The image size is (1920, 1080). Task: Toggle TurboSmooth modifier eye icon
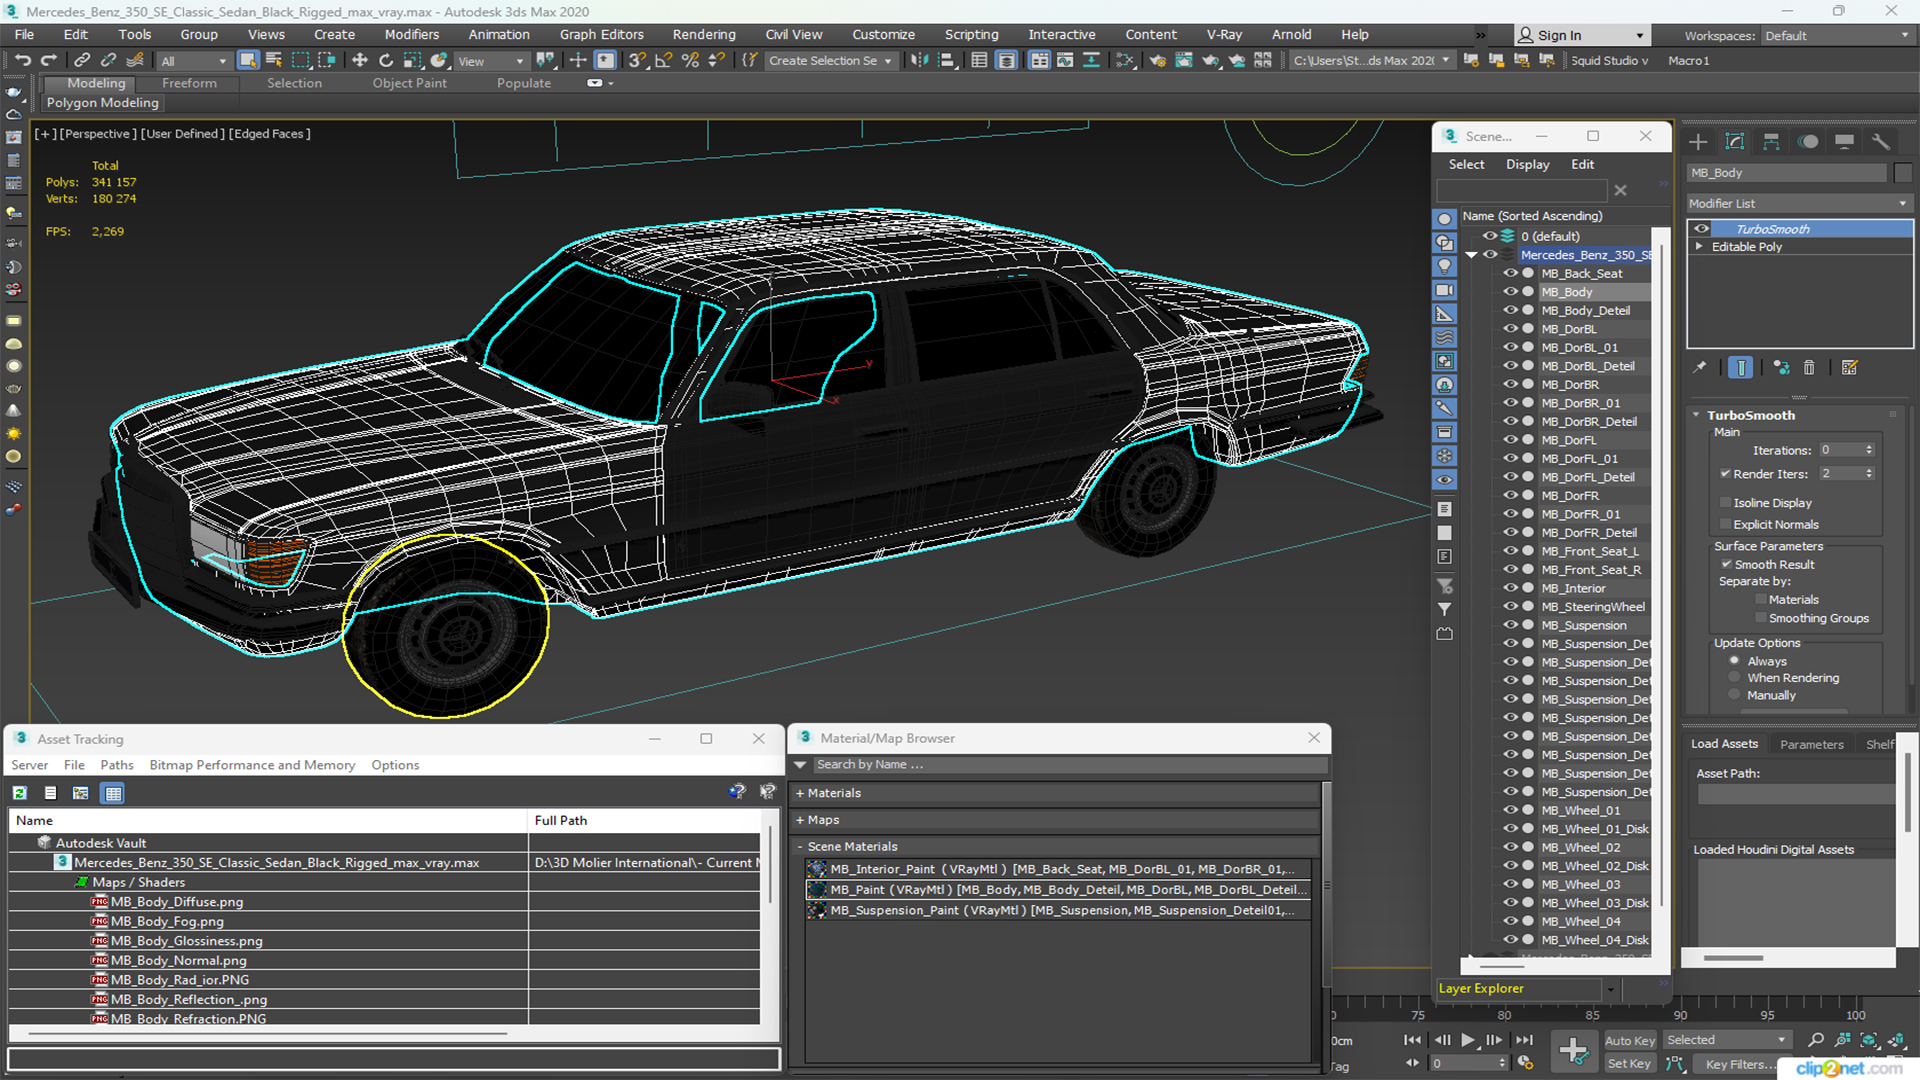click(1701, 229)
